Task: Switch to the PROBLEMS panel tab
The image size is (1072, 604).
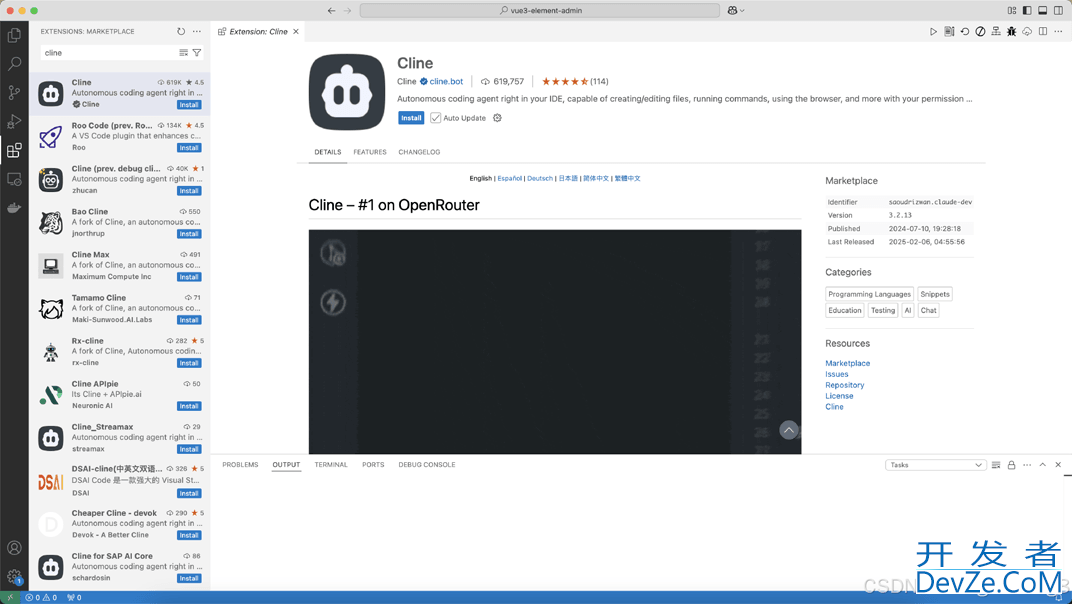Action: coord(240,465)
